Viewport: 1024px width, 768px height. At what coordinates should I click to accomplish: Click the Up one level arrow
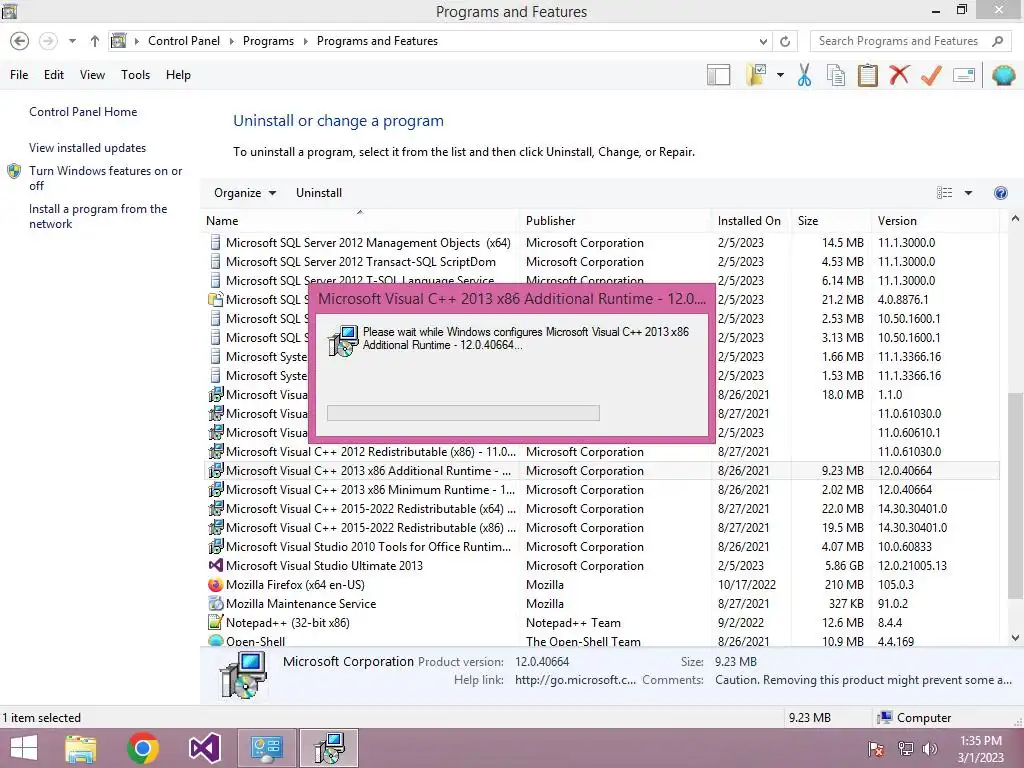(x=95, y=41)
